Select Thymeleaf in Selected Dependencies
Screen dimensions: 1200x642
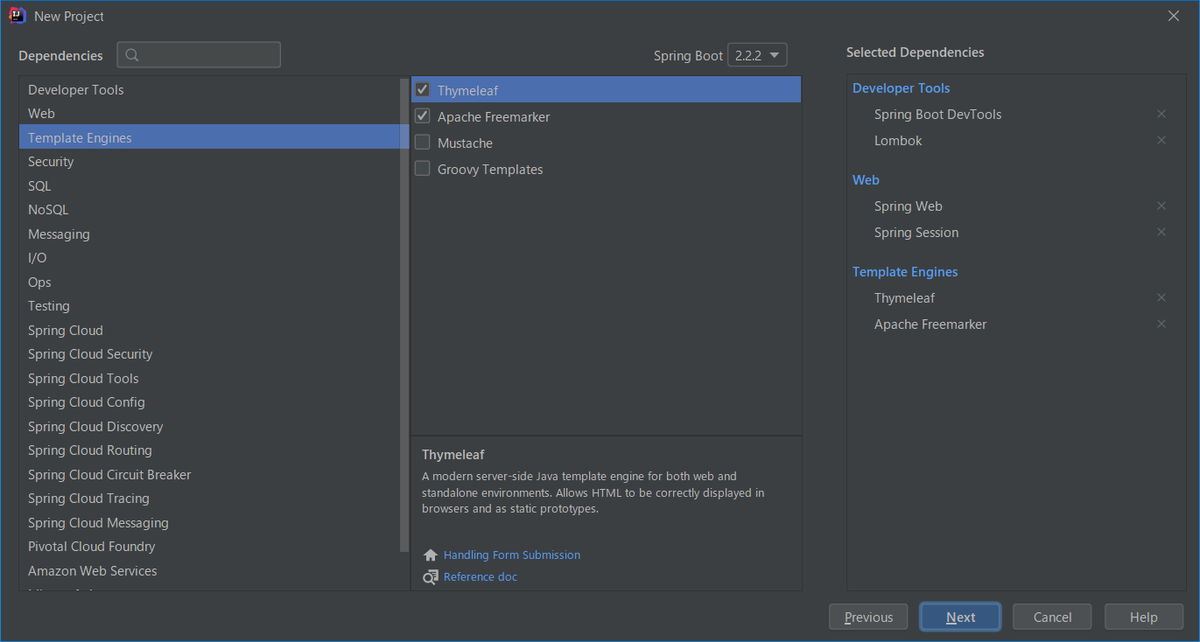[x=904, y=298]
